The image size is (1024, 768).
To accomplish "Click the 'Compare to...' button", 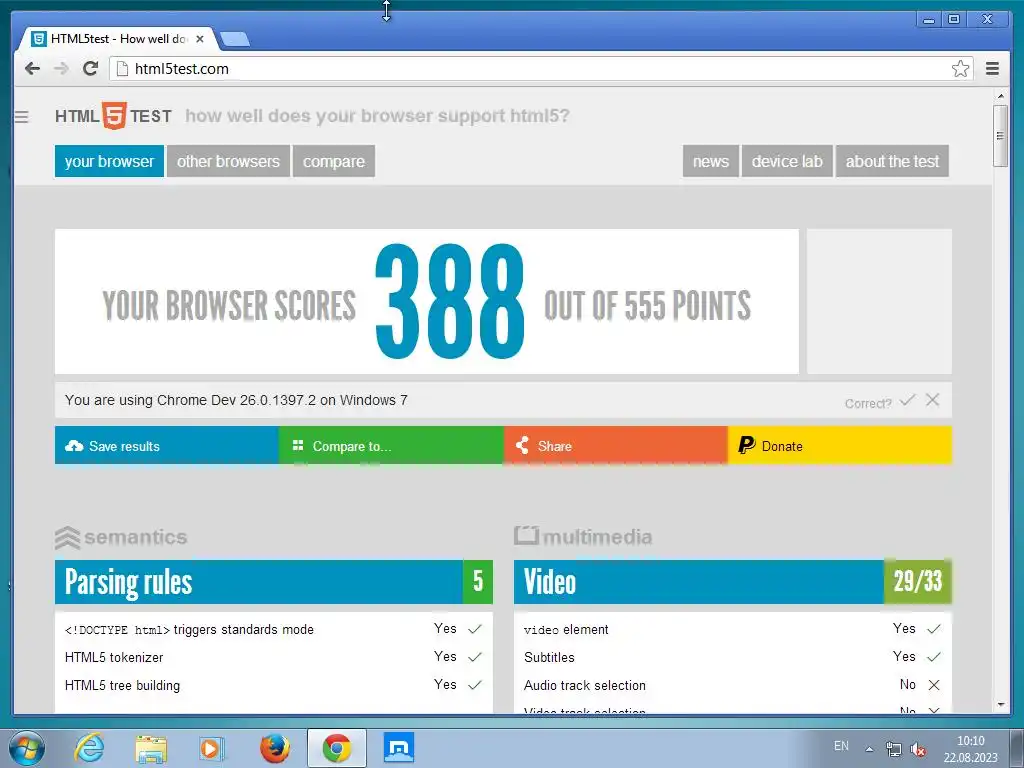I will [x=391, y=445].
